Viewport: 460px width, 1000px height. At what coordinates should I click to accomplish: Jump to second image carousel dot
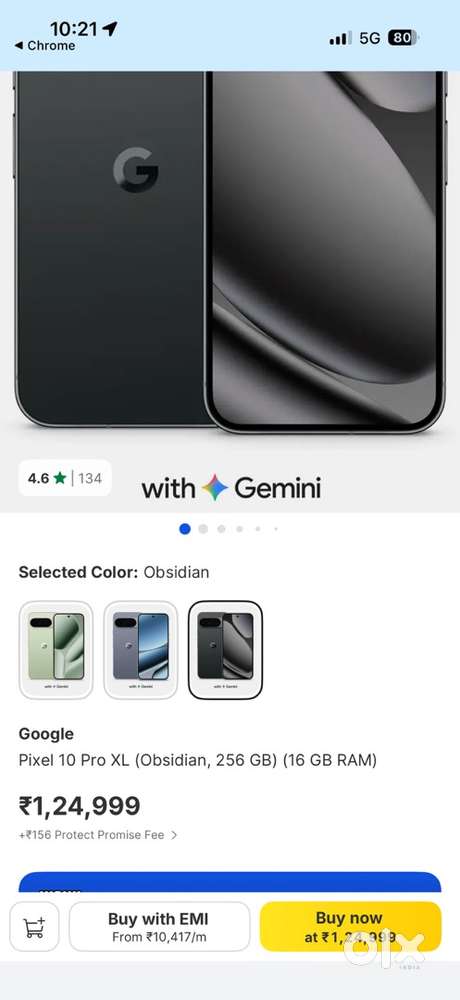203,529
